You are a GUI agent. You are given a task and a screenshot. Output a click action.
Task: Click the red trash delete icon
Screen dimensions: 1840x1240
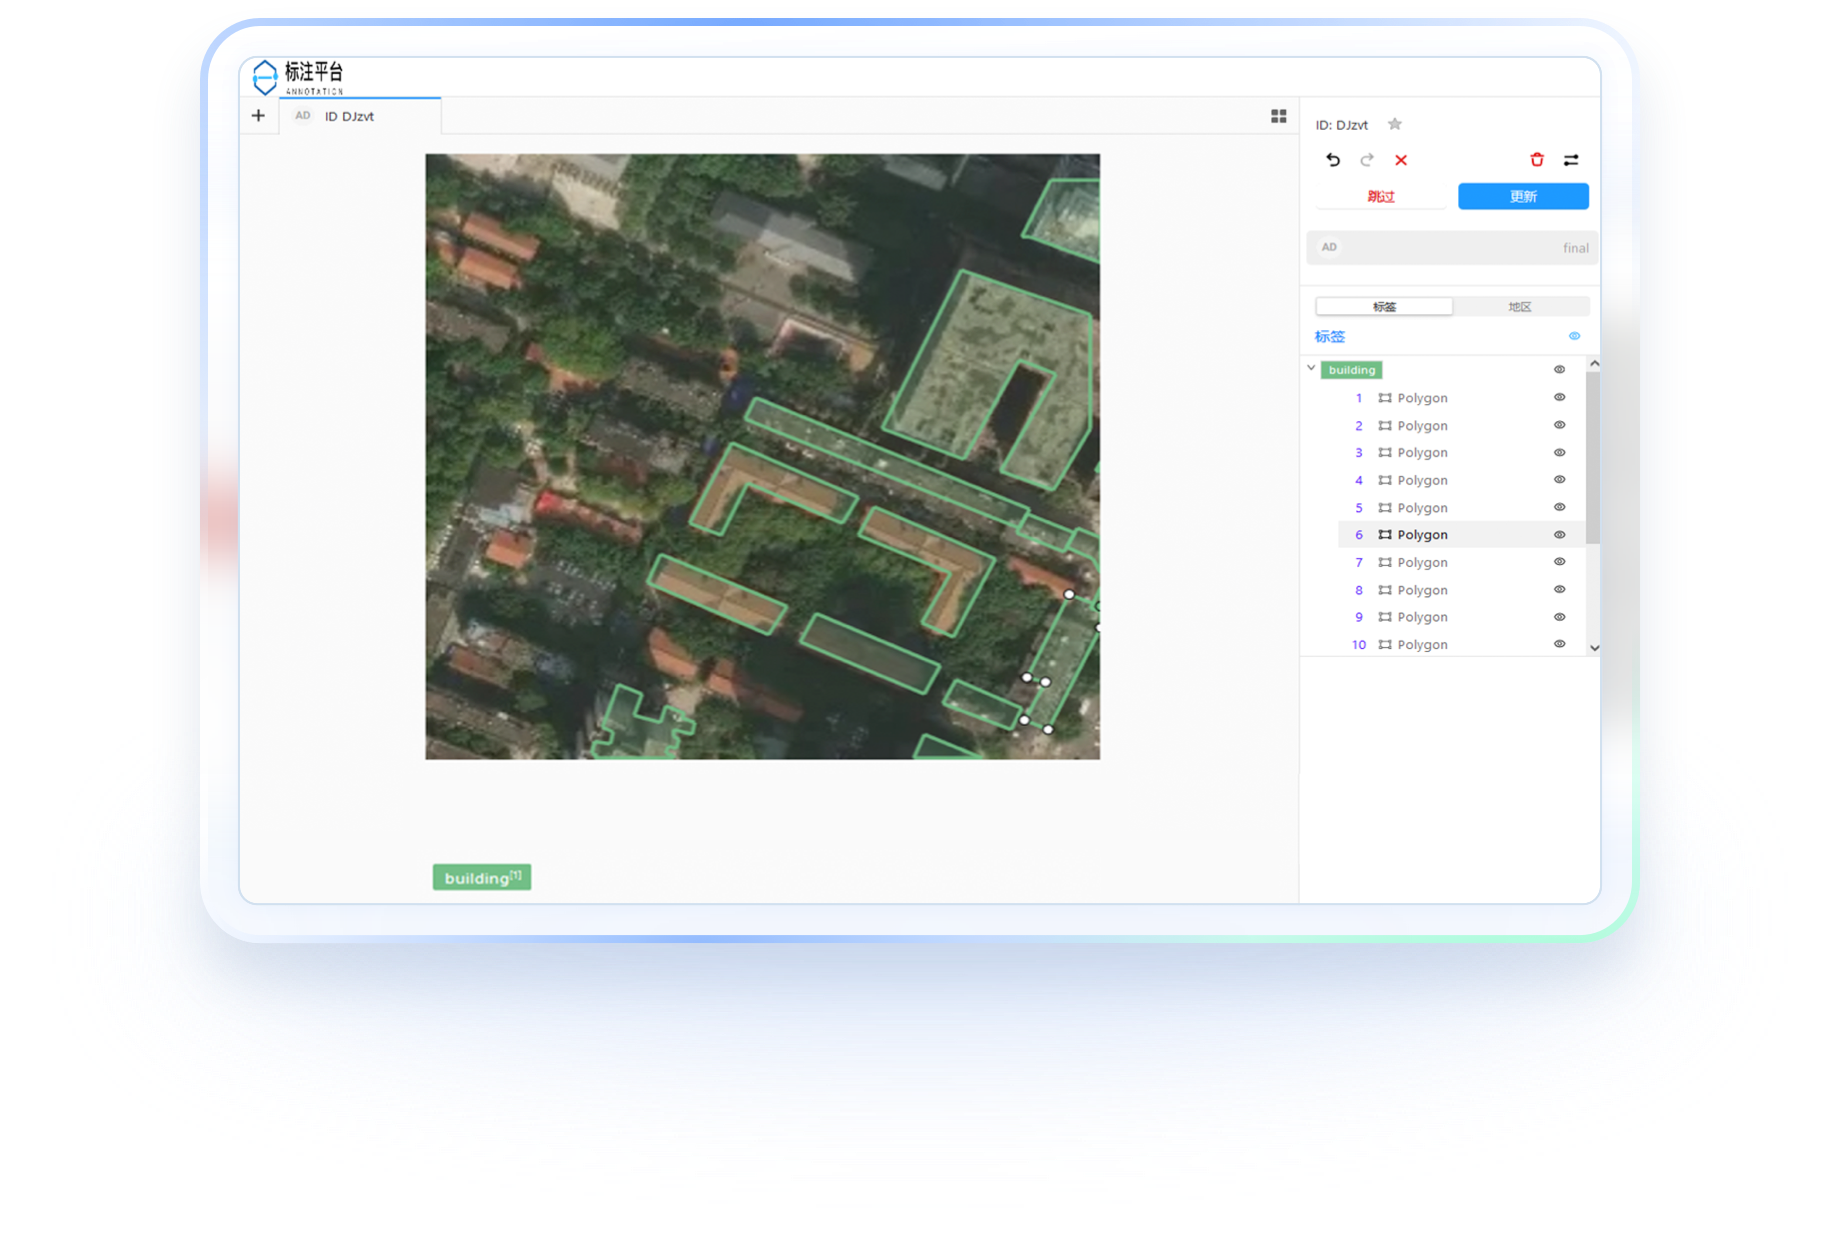pyautogui.click(x=1537, y=160)
